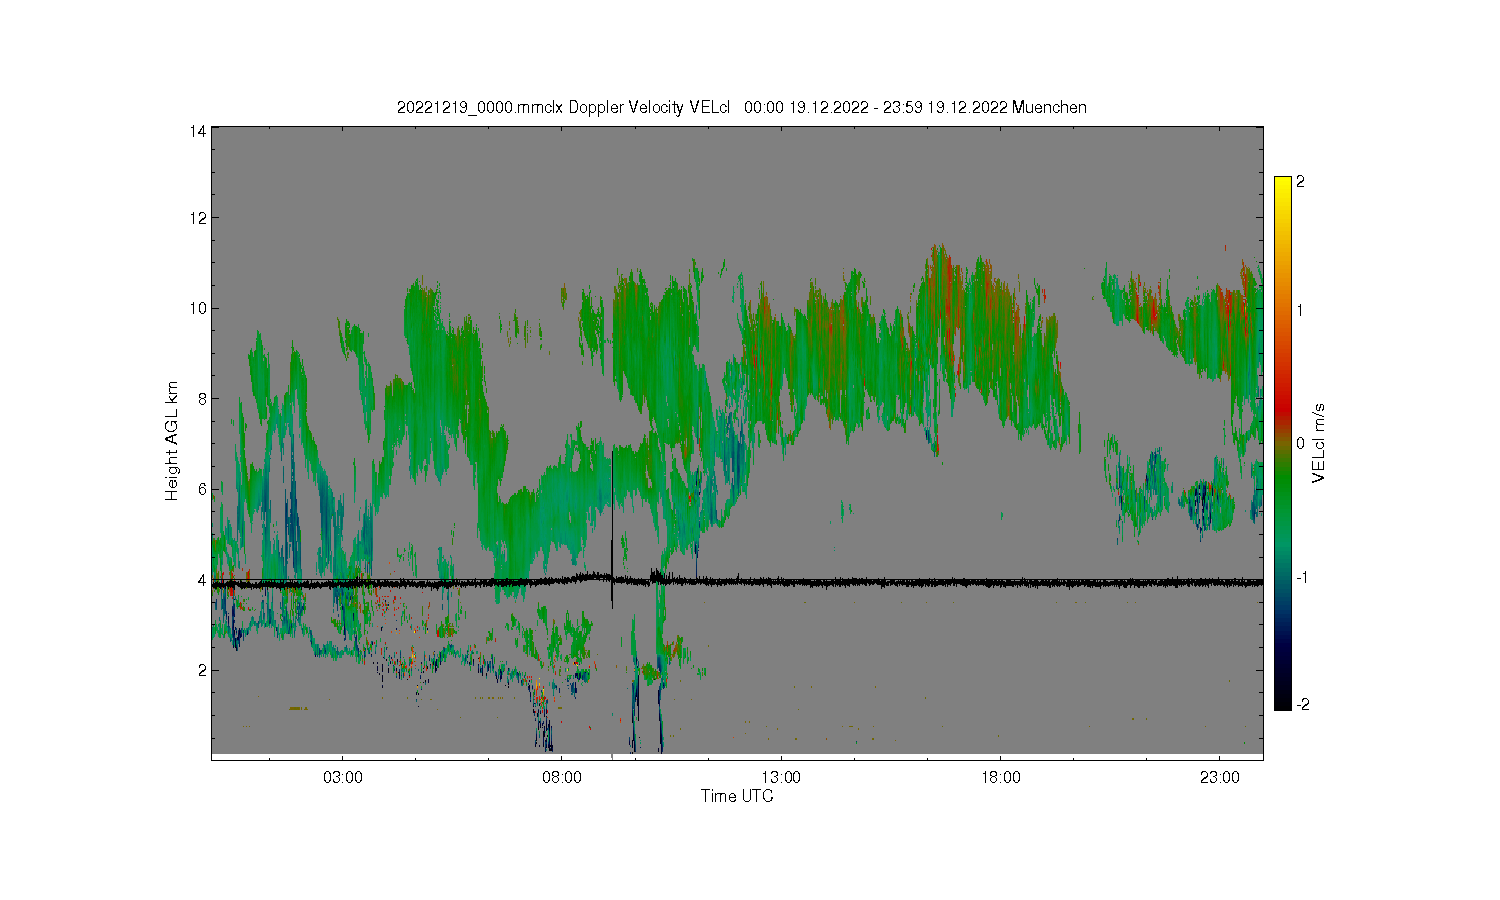The width and height of the screenshot is (1500, 900).
Task: Click the height axis tick label 4
Action: [202, 579]
